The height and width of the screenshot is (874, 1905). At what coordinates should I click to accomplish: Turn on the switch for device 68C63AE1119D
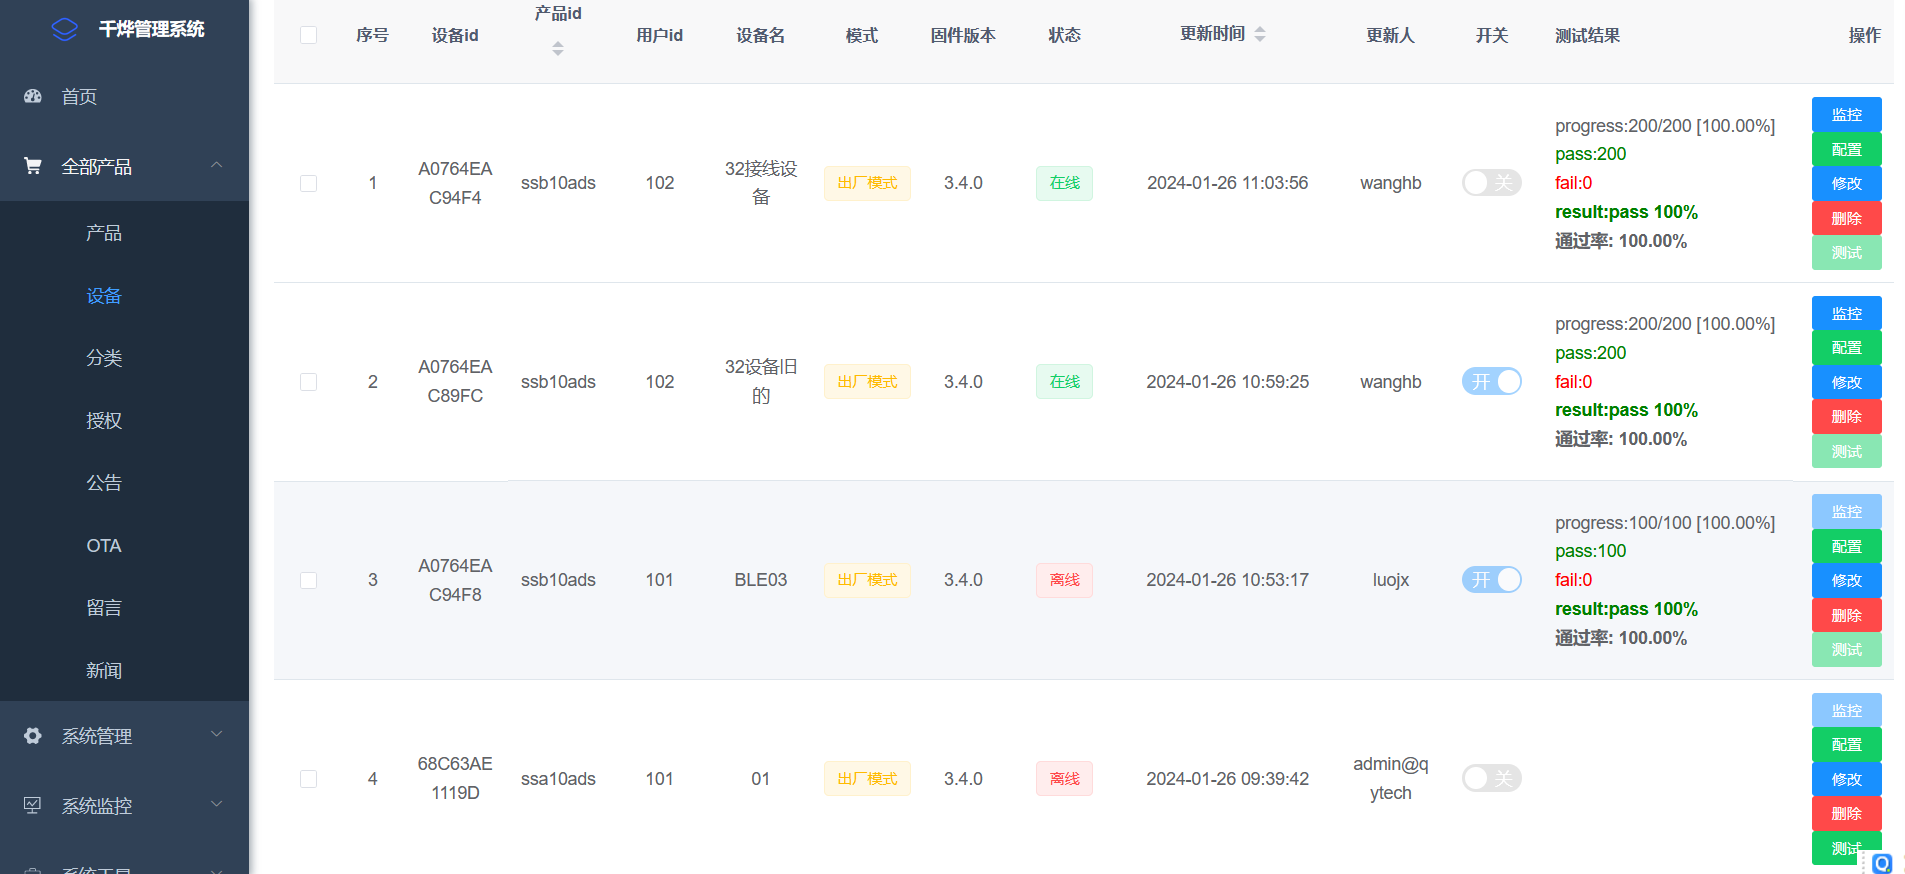click(x=1492, y=778)
